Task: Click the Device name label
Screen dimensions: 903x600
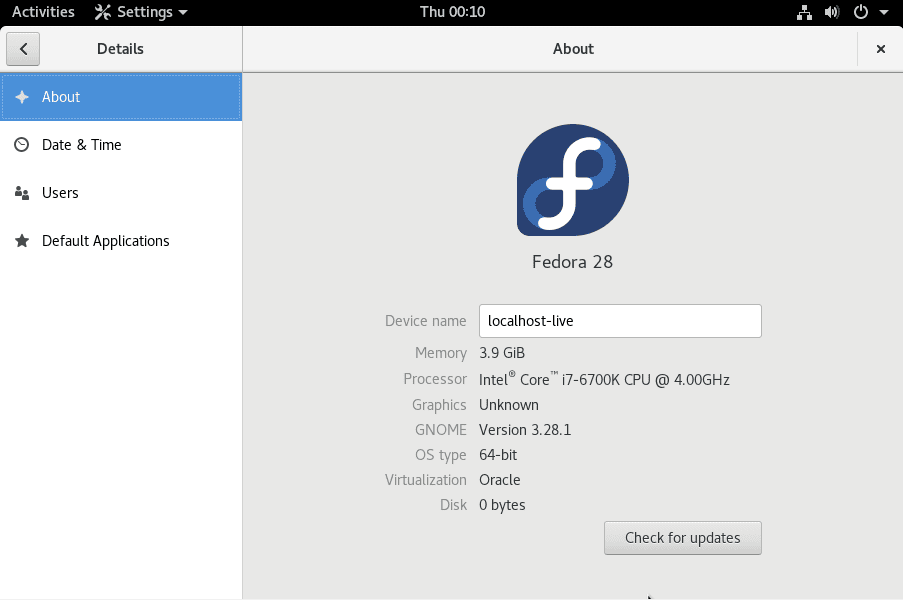Action: pos(426,321)
